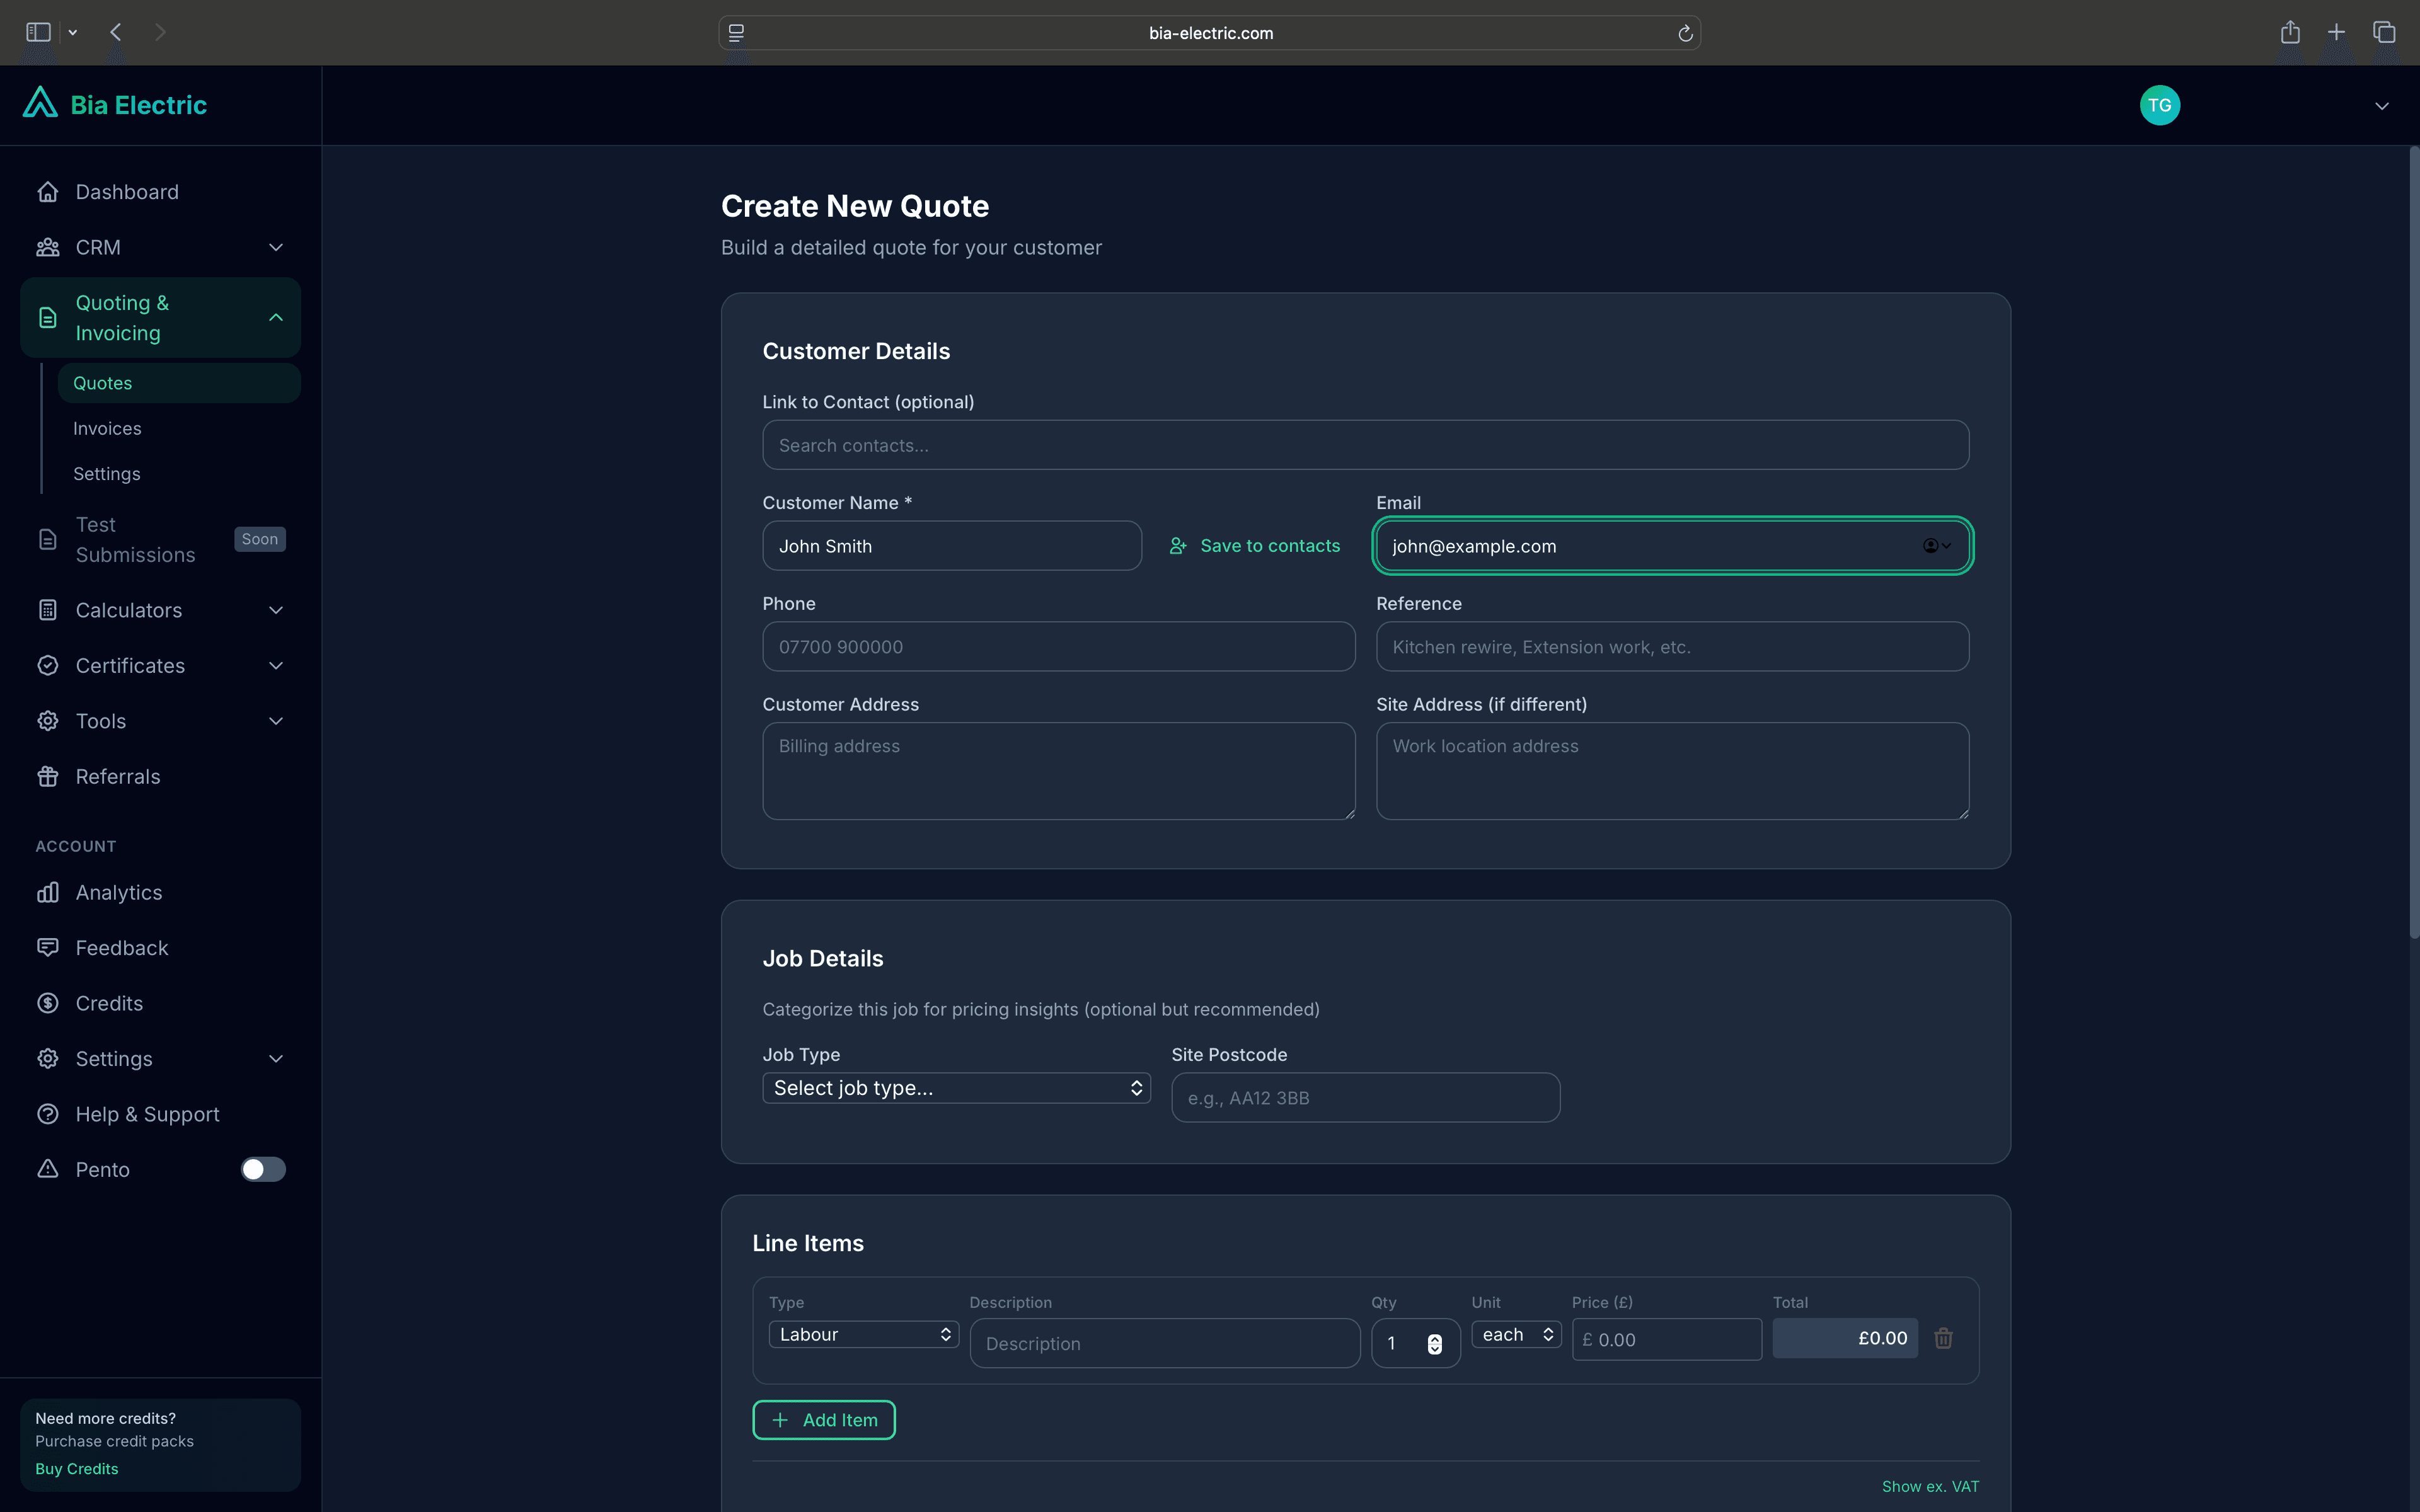Open the Select job type dropdown
The image size is (2420, 1512).
956,1088
